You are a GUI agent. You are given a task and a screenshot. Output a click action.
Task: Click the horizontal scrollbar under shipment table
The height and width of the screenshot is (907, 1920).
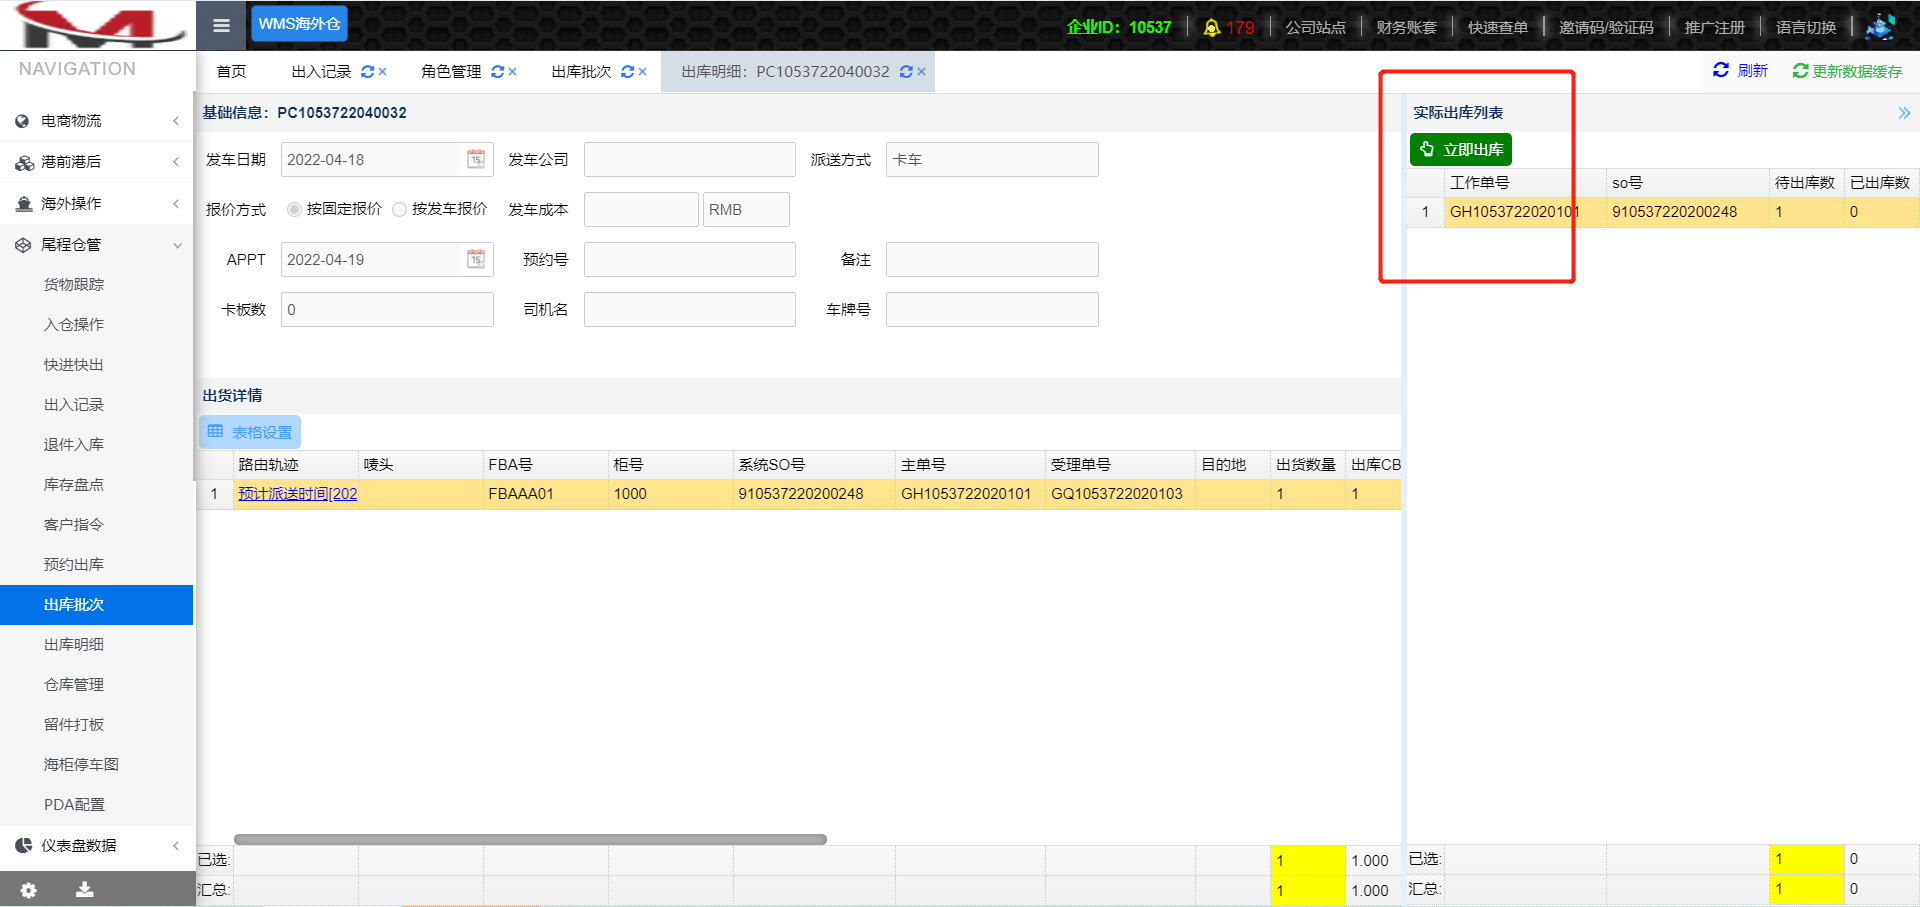tap(530, 839)
